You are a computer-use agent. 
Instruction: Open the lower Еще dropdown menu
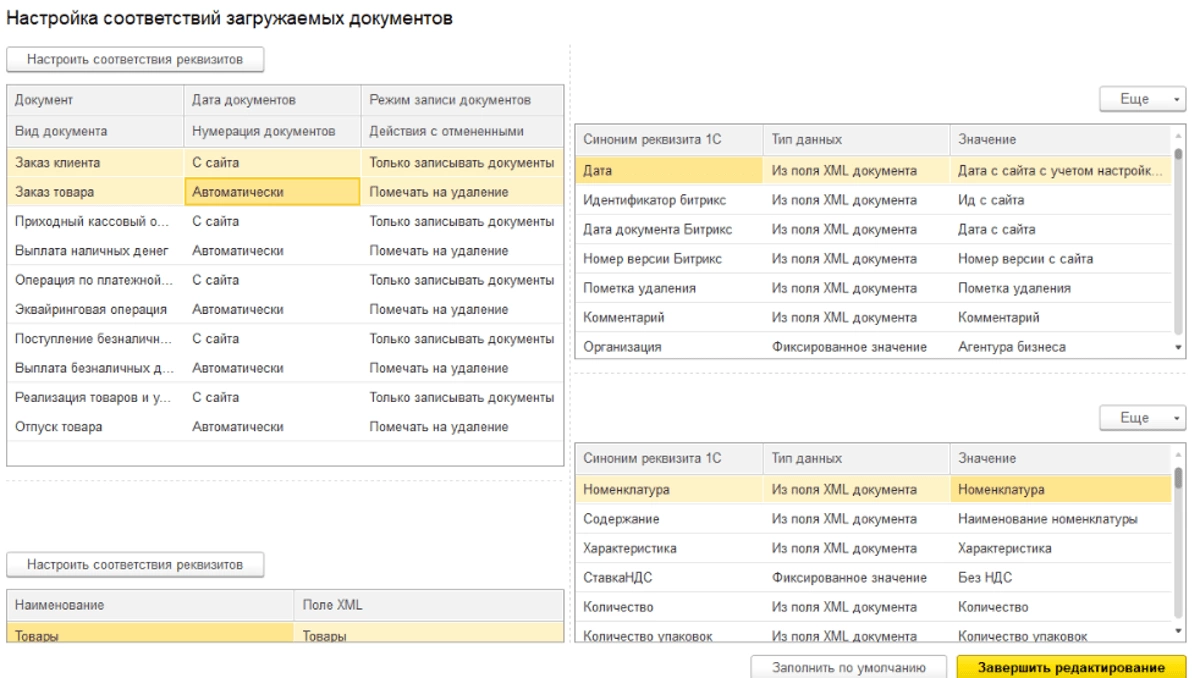tap(1141, 418)
